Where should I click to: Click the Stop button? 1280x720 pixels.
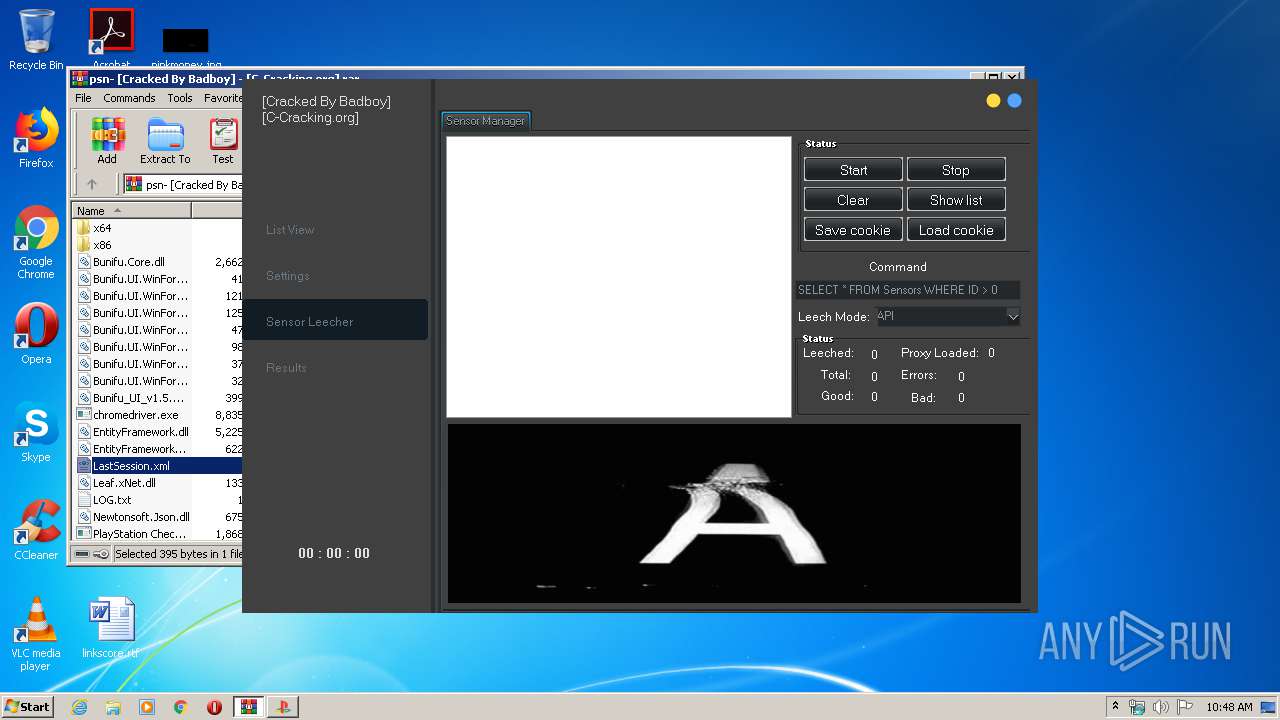tap(956, 170)
